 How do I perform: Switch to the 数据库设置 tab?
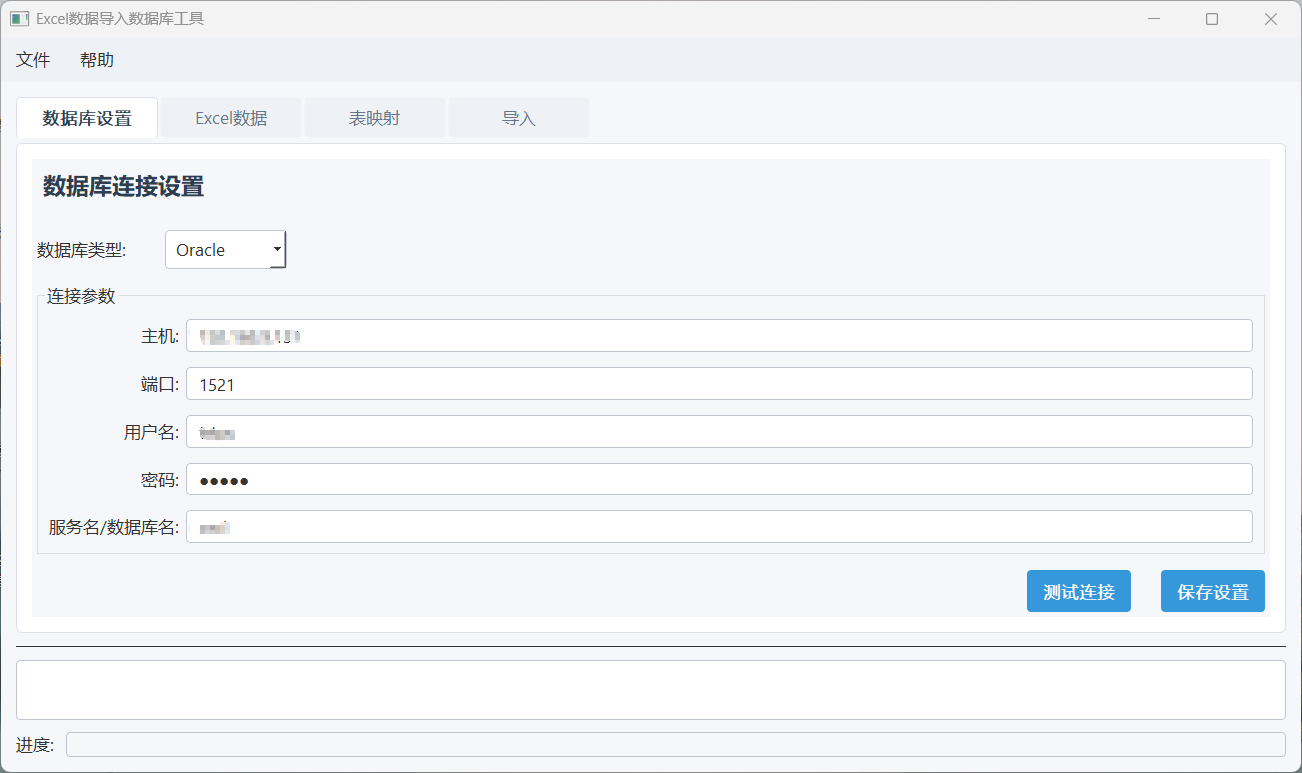point(87,118)
